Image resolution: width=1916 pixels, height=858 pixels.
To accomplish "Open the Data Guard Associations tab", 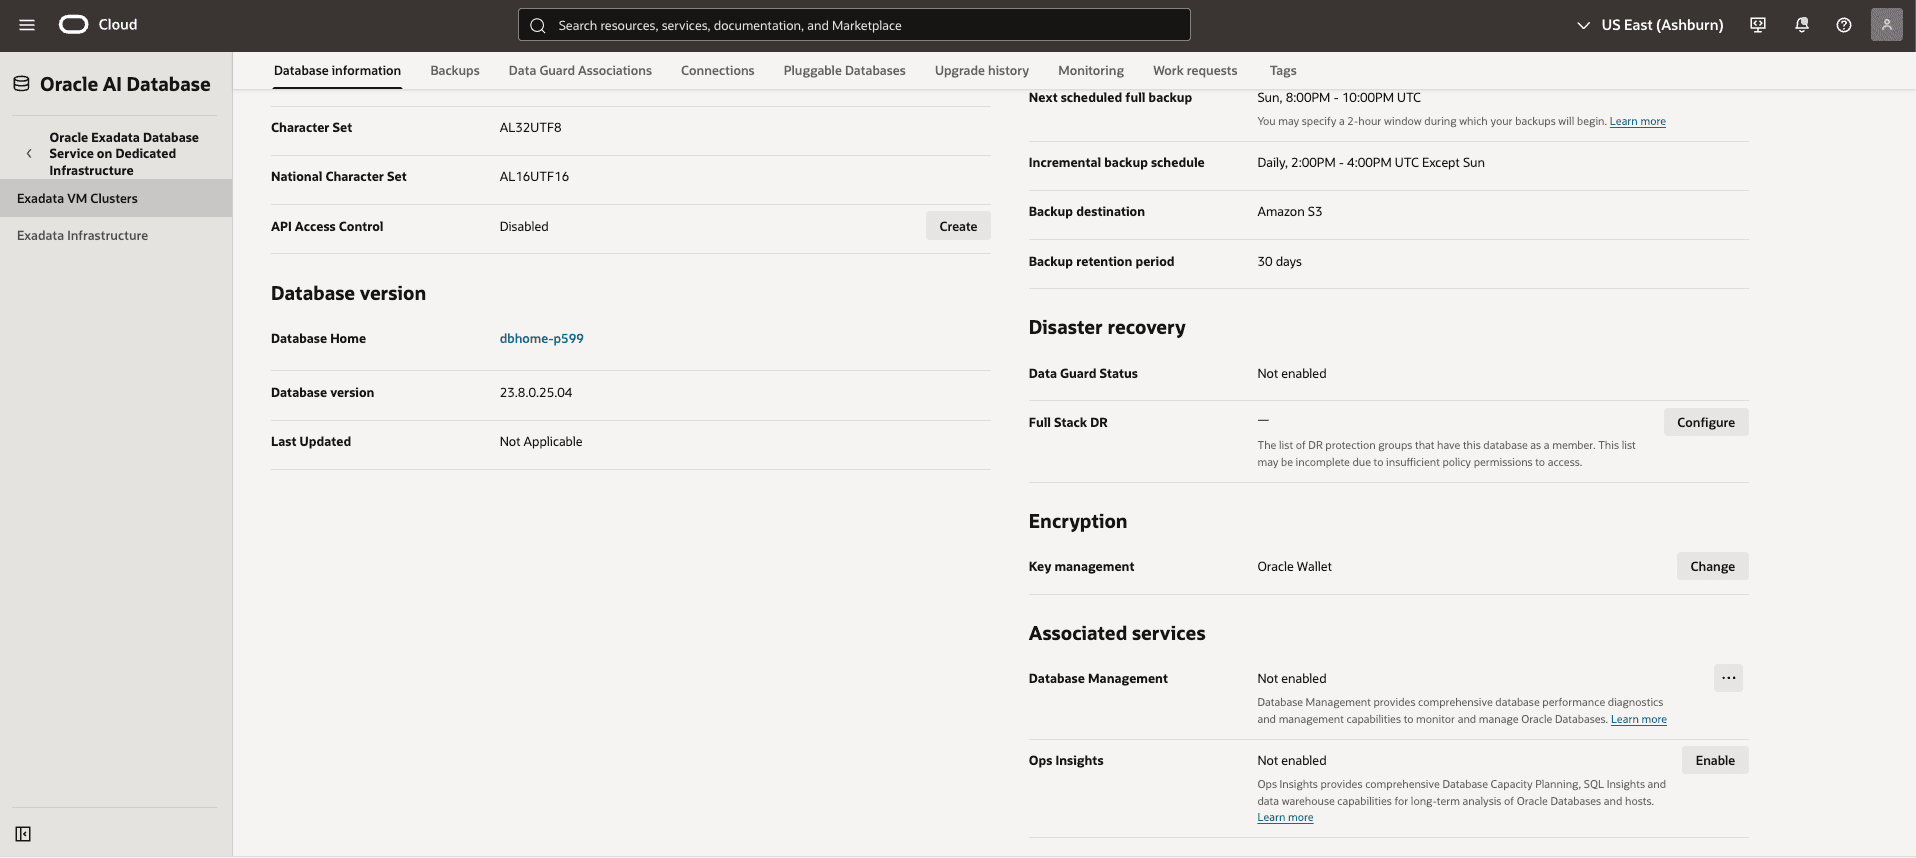I will [580, 71].
